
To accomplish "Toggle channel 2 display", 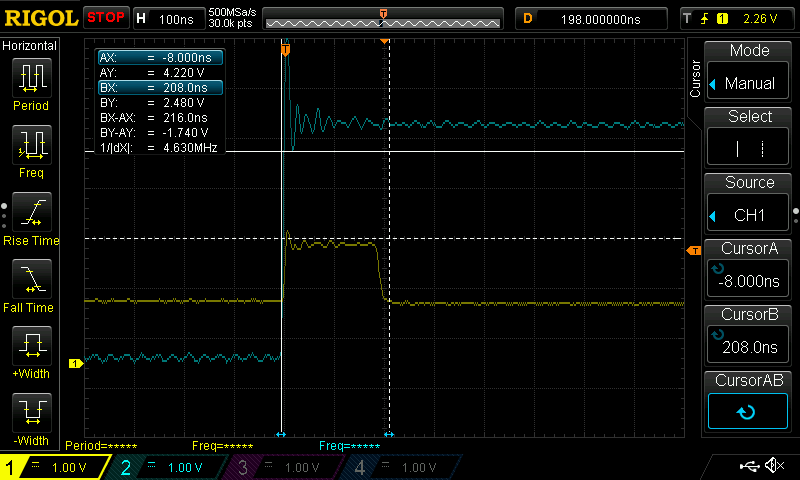I will (169, 467).
